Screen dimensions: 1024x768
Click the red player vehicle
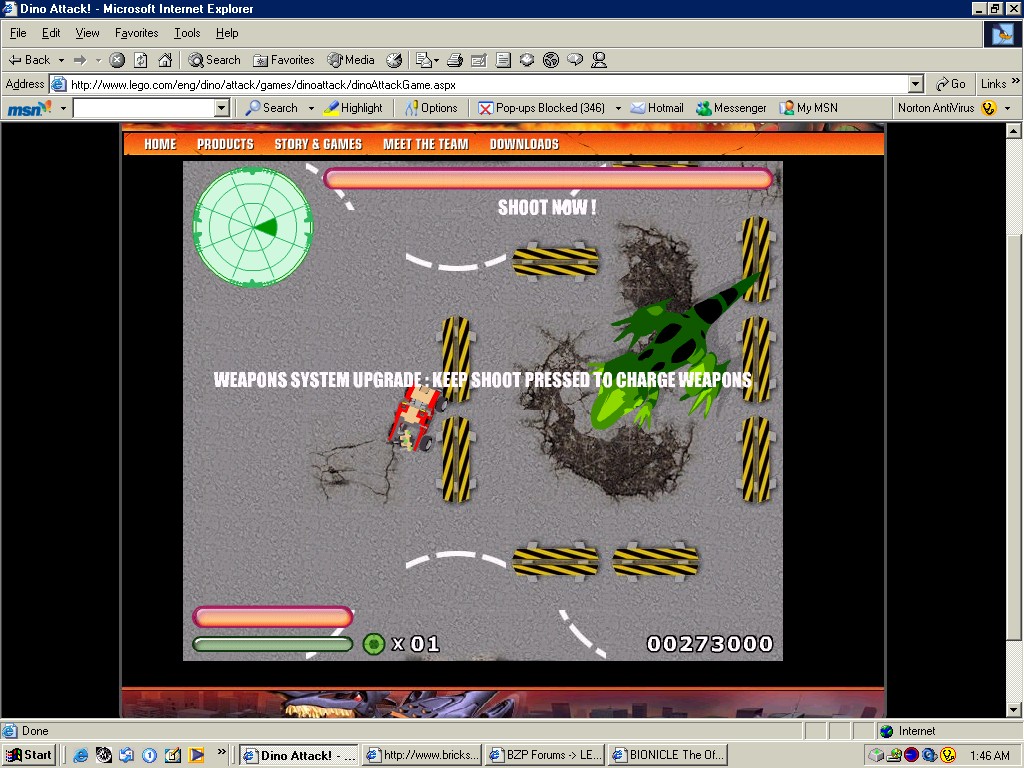(x=417, y=418)
